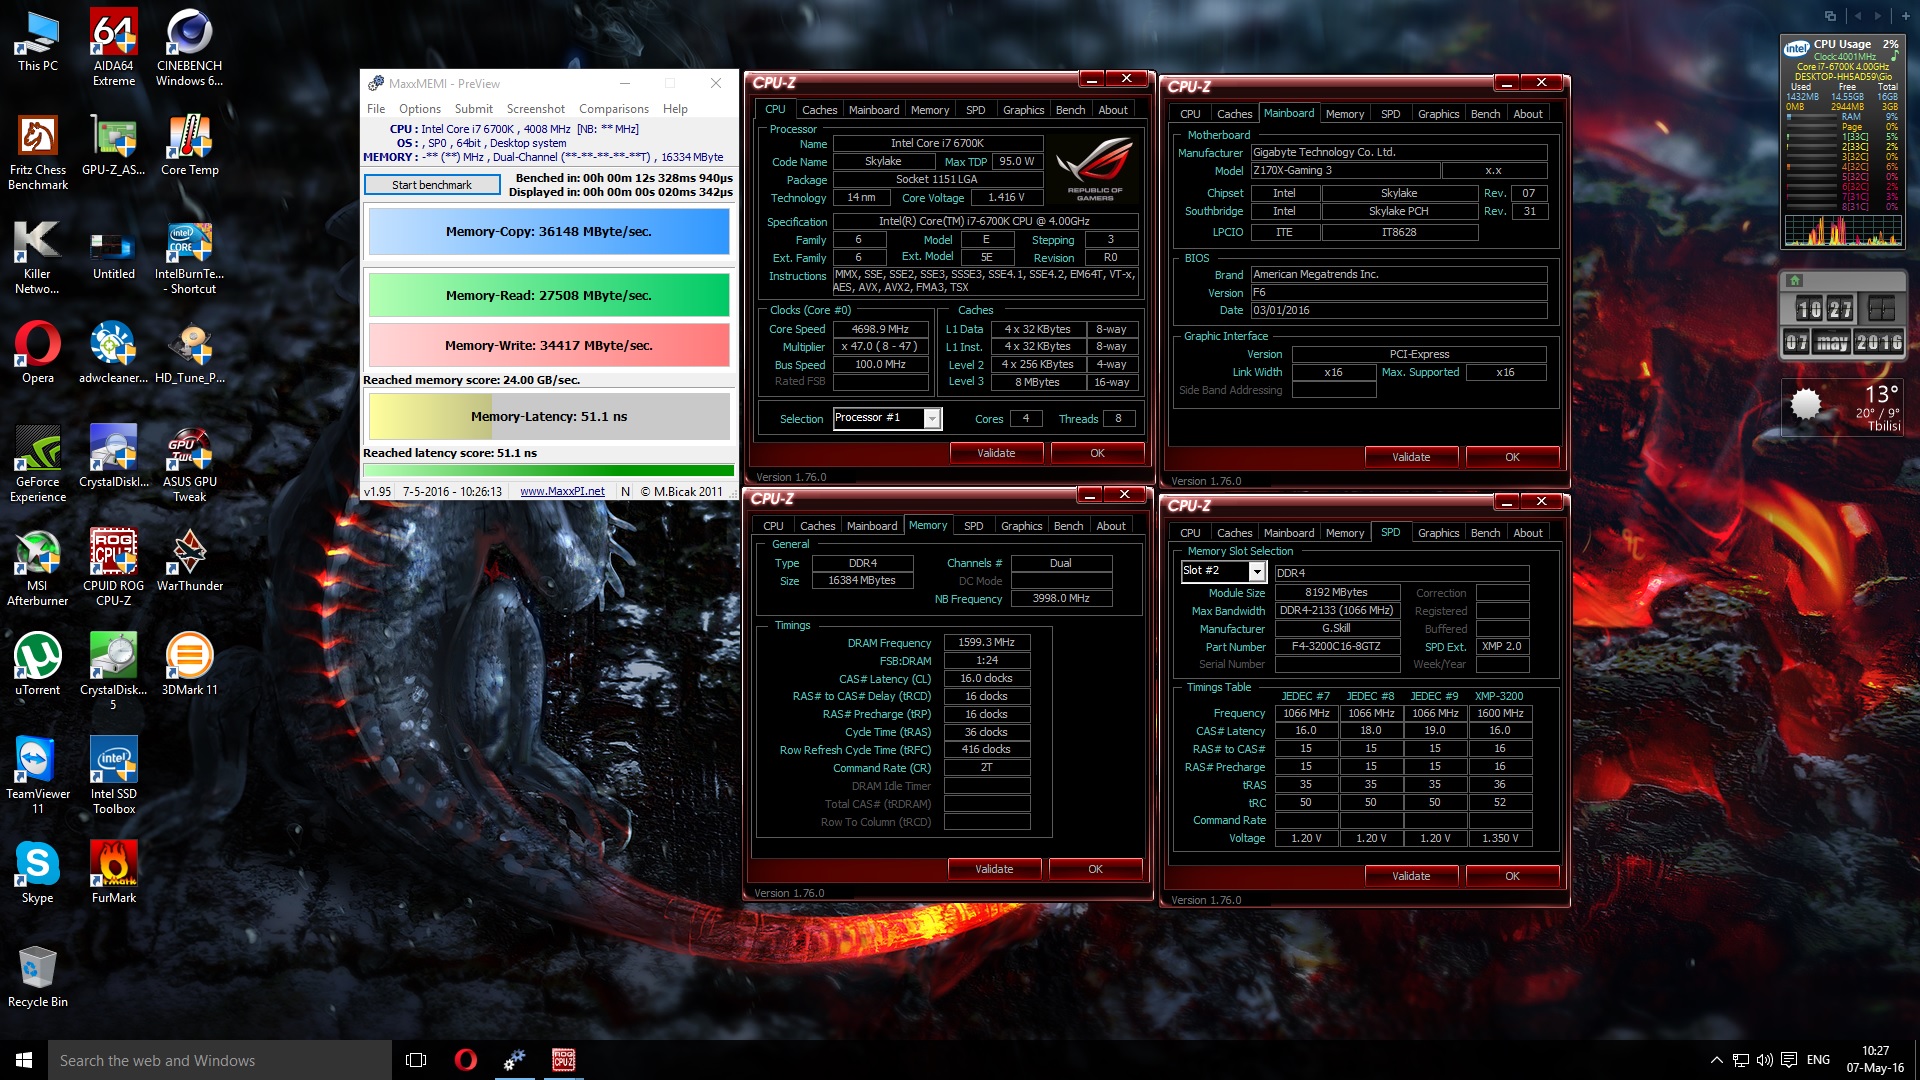Click the volume icon in system tray

[1764, 1060]
